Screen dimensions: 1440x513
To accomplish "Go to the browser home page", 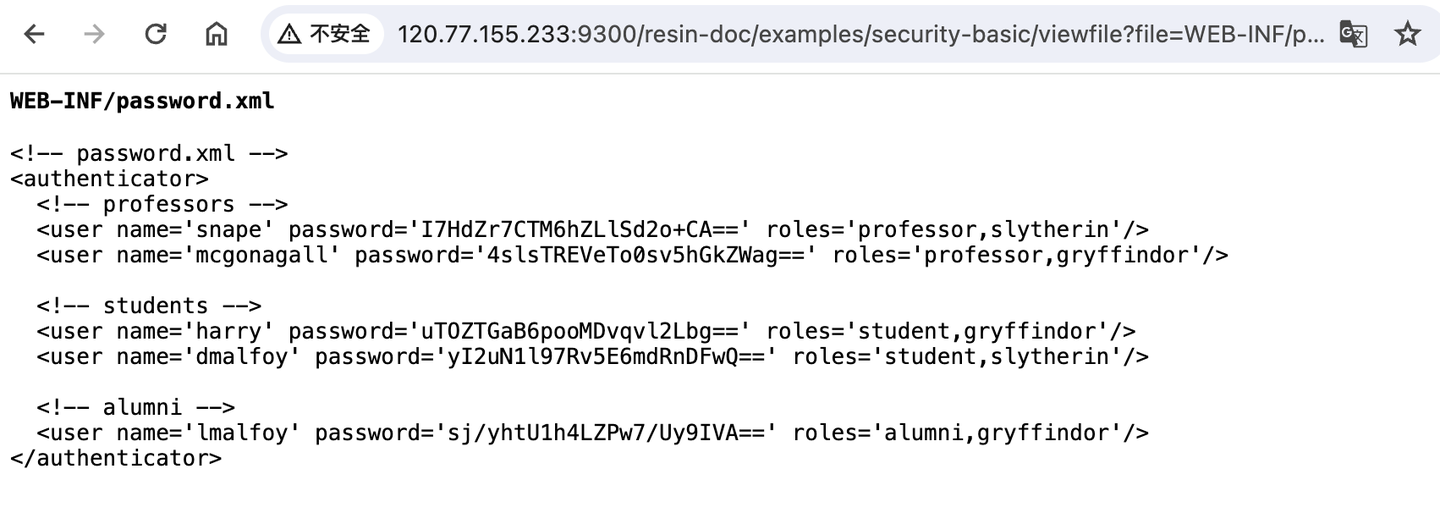I will click(x=216, y=34).
